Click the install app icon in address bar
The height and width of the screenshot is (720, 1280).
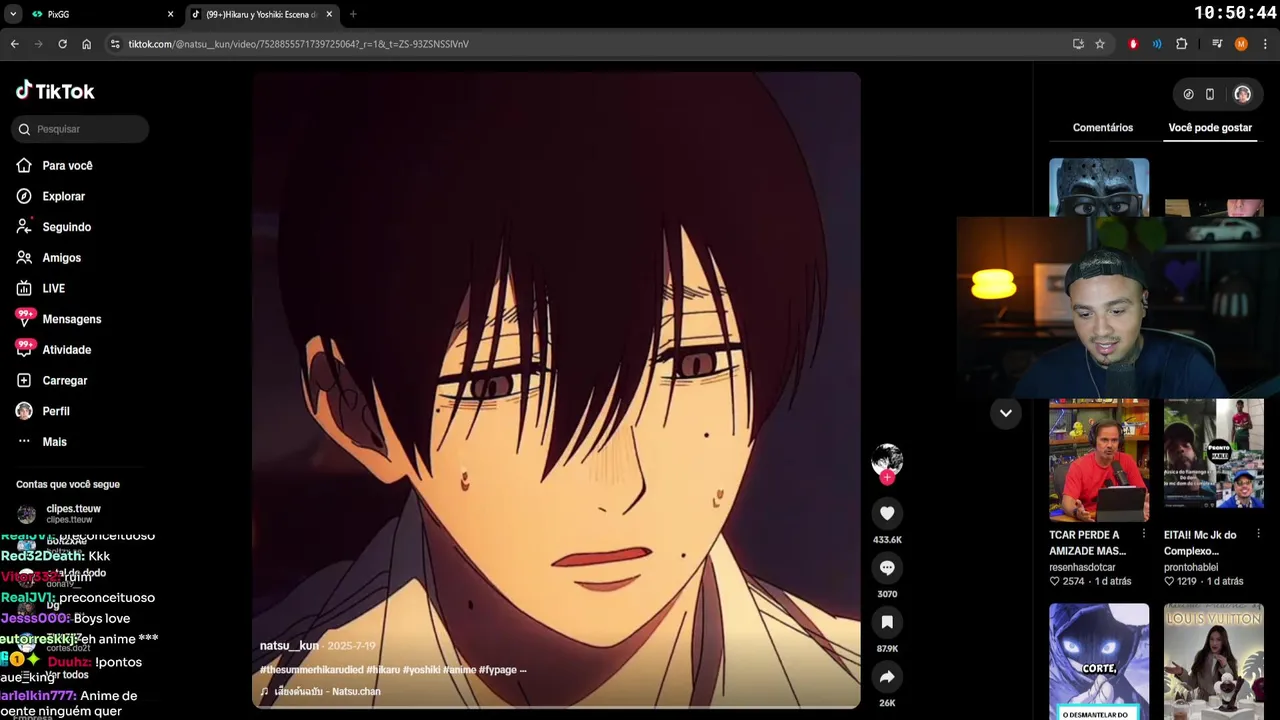[1078, 44]
